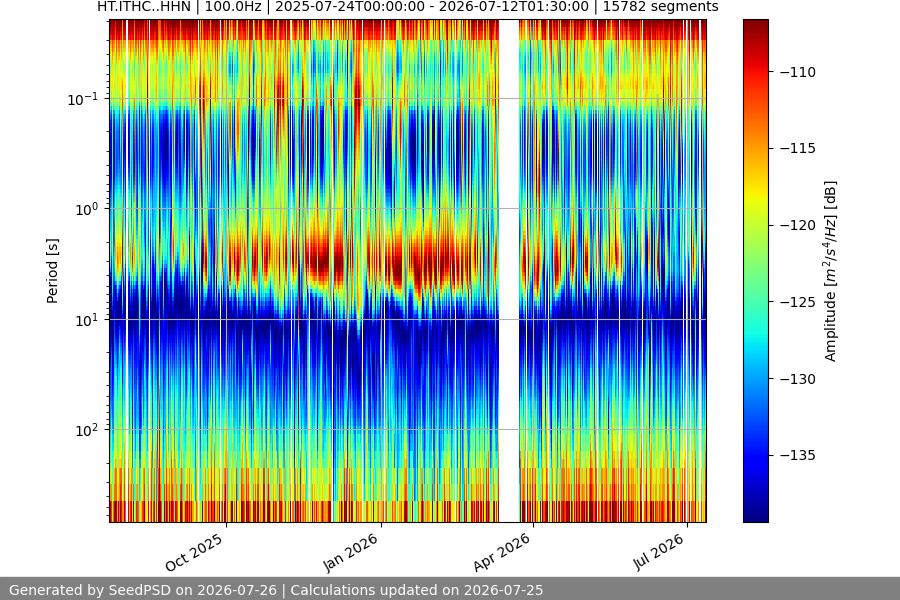Click the plot title text HT.ITHC..HHN

pos(143,7)
